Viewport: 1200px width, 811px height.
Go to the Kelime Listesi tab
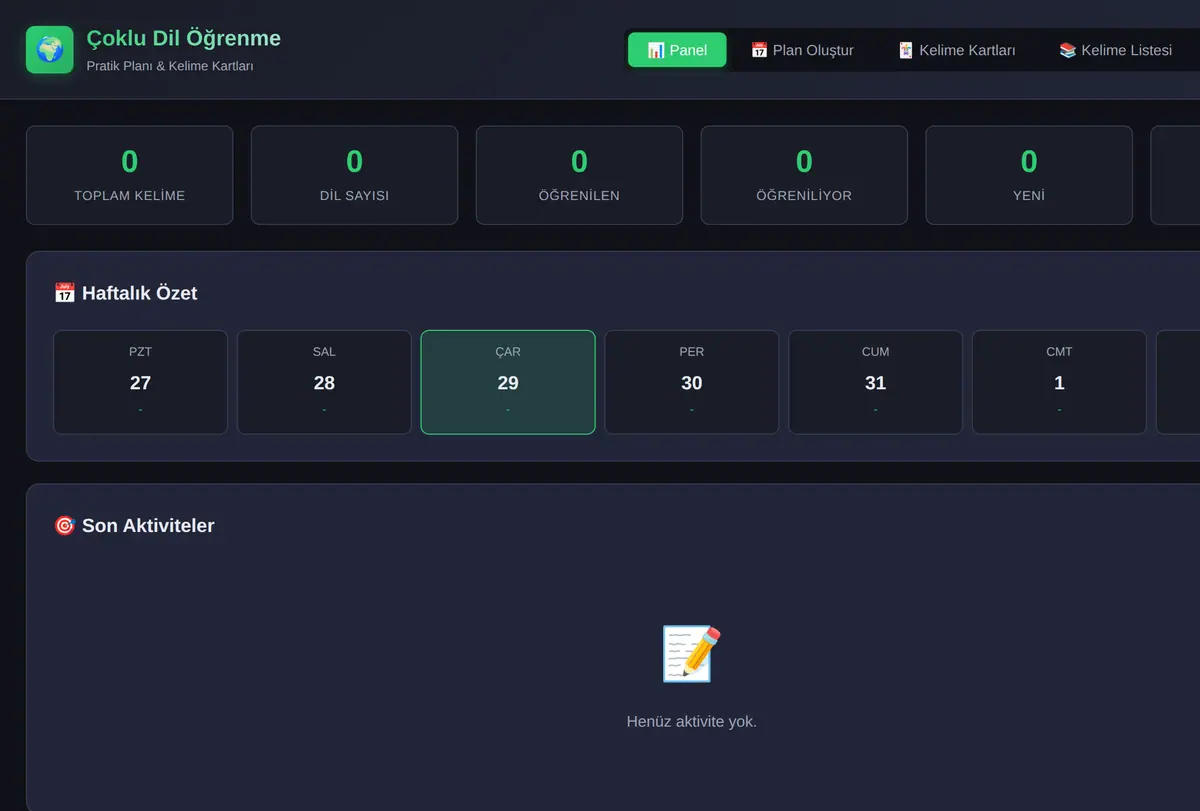coord(1115,50)
